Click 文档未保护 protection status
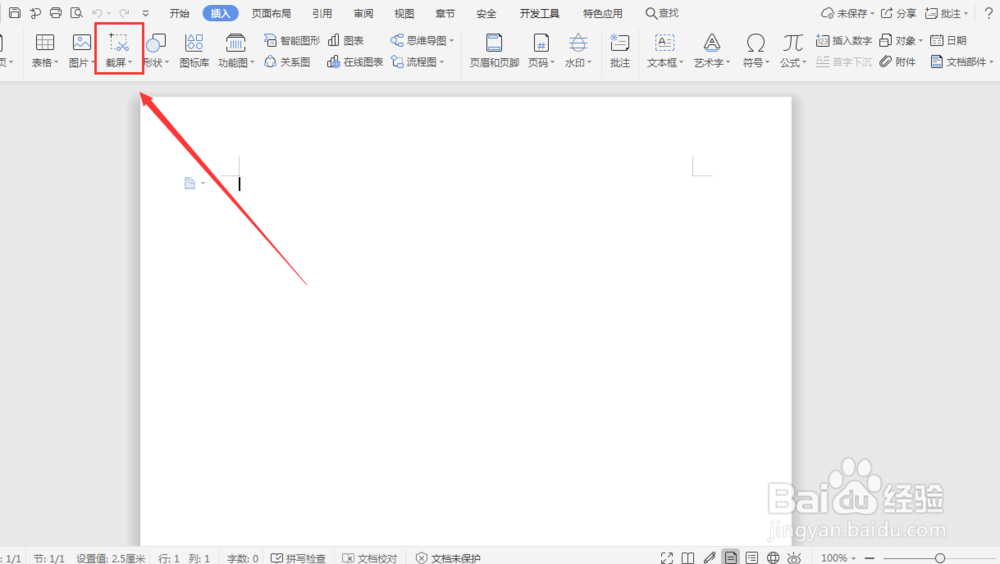The width and height of the screenshot is (1000, 564). [x=448, y=558]
